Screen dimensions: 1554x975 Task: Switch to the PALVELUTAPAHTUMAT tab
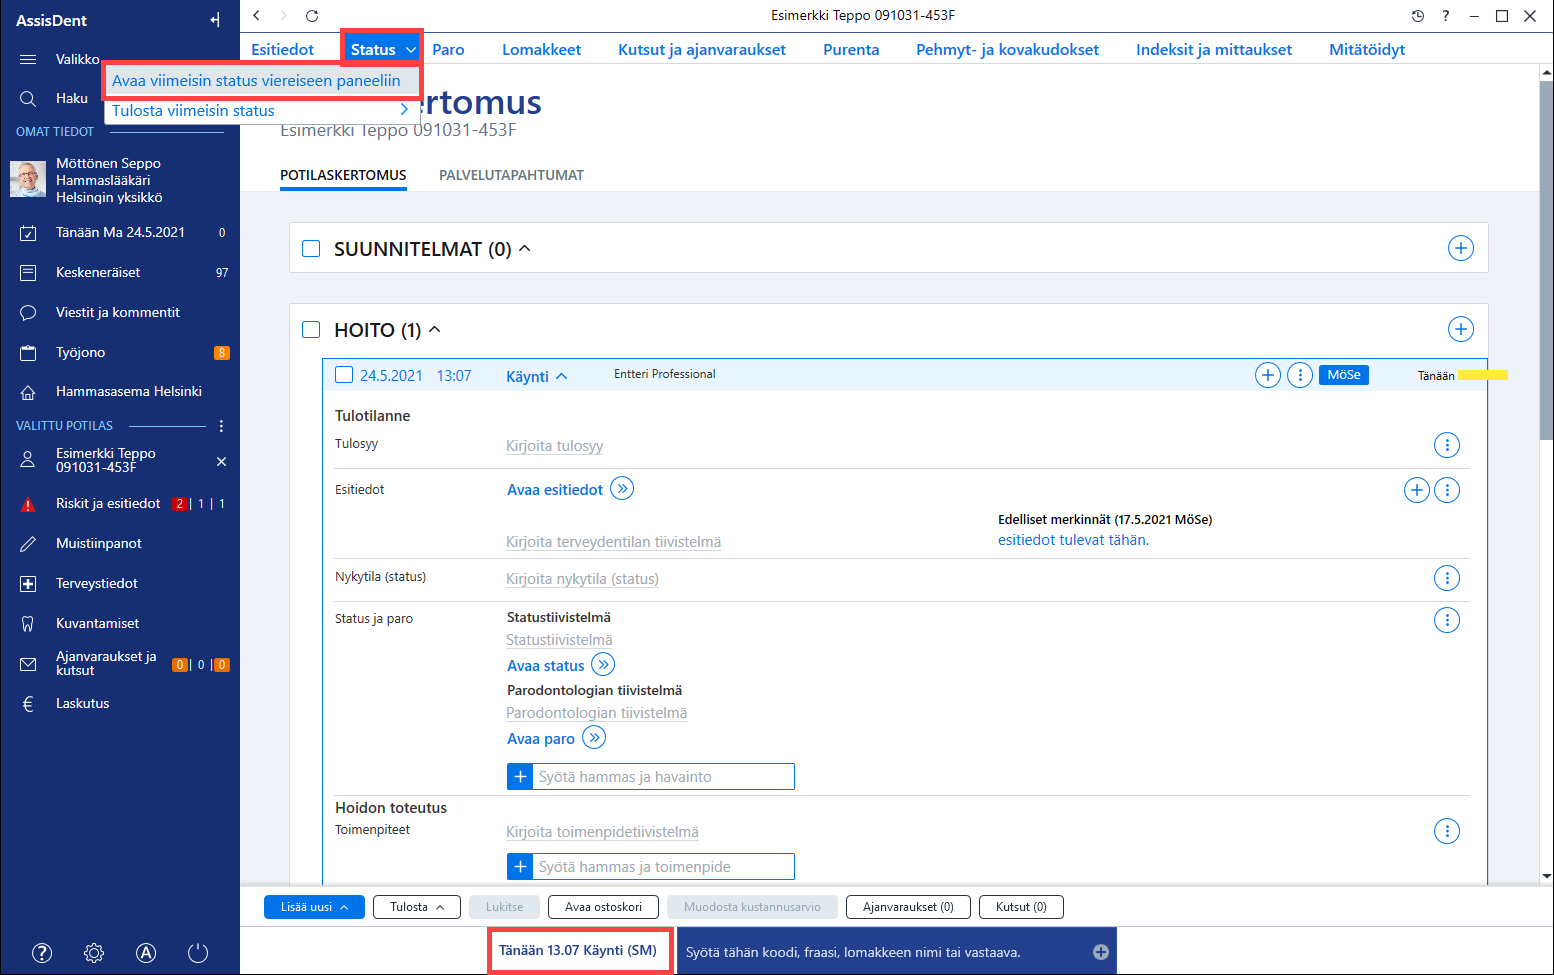511,175
